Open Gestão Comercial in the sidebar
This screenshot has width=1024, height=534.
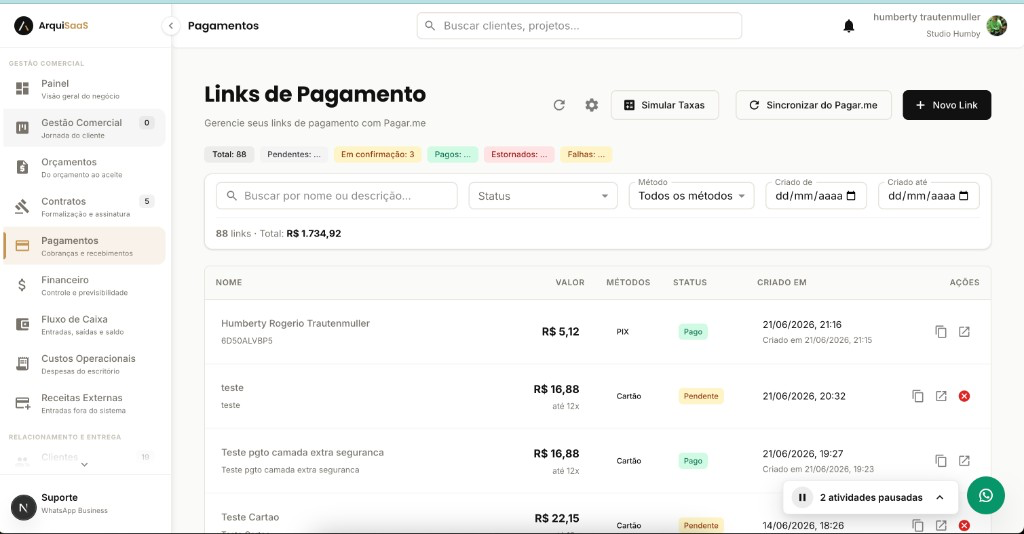[x=84, y=128]
